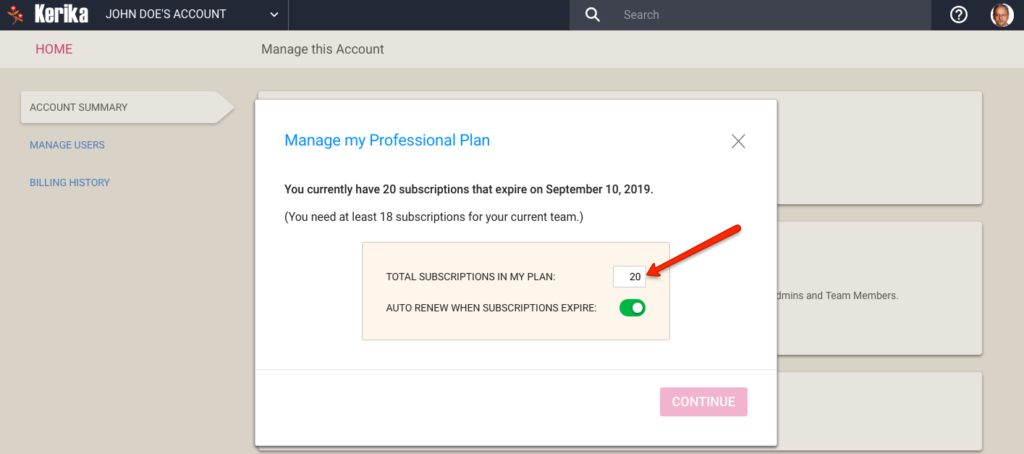Image resolution: width=1024 pixels, height=454 pixels.
Task: Click the Auto Renew When Subscriptions Expire label
Action: [x=492, y=308]
